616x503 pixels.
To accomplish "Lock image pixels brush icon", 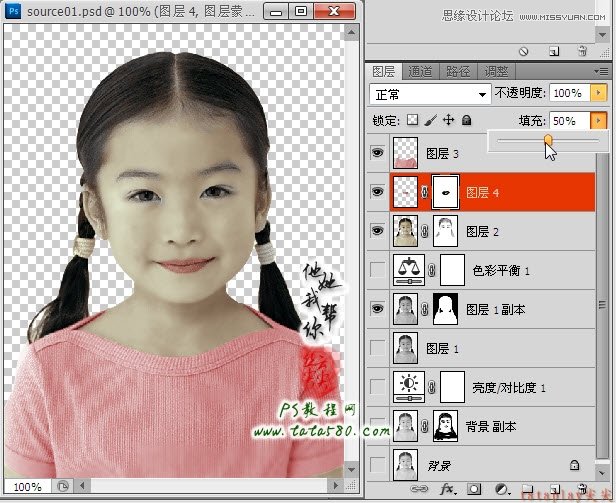I will (431, 120).
